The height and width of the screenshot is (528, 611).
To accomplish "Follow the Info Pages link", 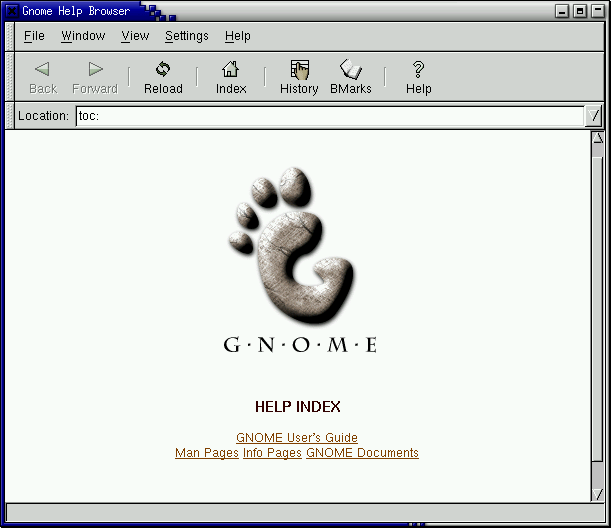I will [272, 453].
